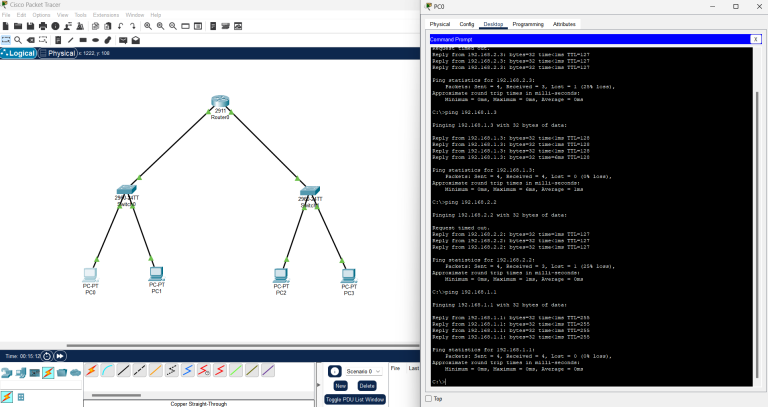Select the Network Devices category icon
The image size is (768, 407).
click(7, 373)
